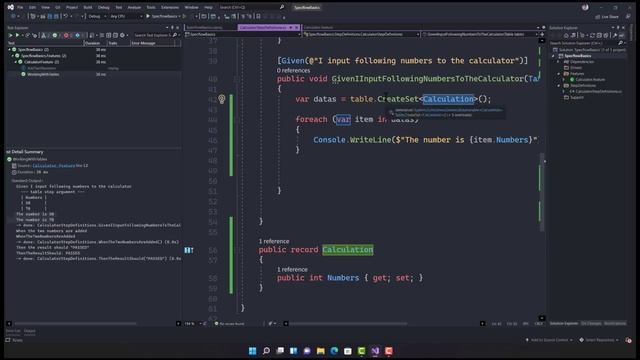Image resolution: width=640 pixels, height=360 pixels.
Task: Switch to Git Changes tab
Action: [x=591, y=323]
